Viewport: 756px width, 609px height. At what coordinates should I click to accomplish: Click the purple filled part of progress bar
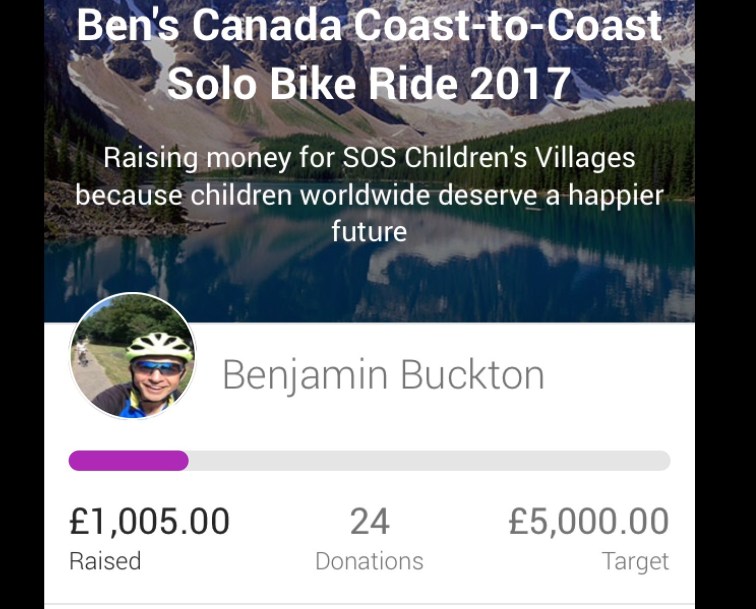(x=128, y=460)
